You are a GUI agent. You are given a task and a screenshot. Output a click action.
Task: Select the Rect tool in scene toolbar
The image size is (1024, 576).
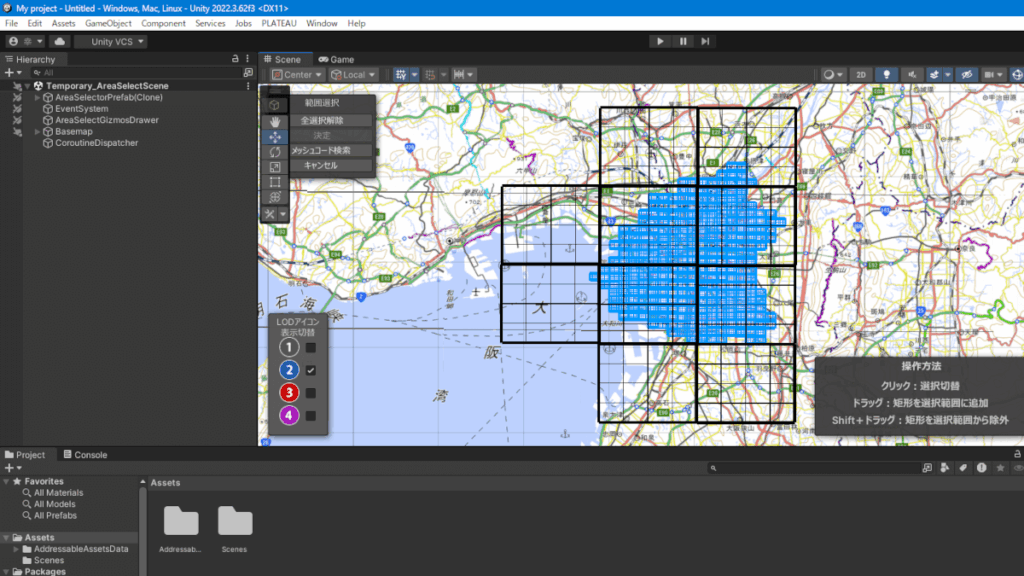point(275,182)
